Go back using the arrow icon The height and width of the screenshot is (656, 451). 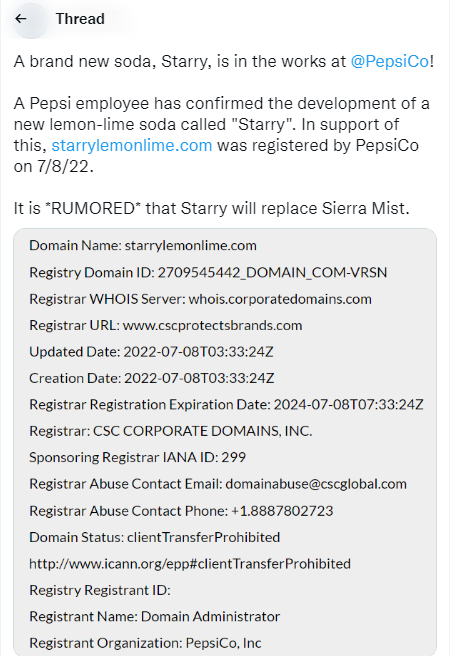pos(20,19)
